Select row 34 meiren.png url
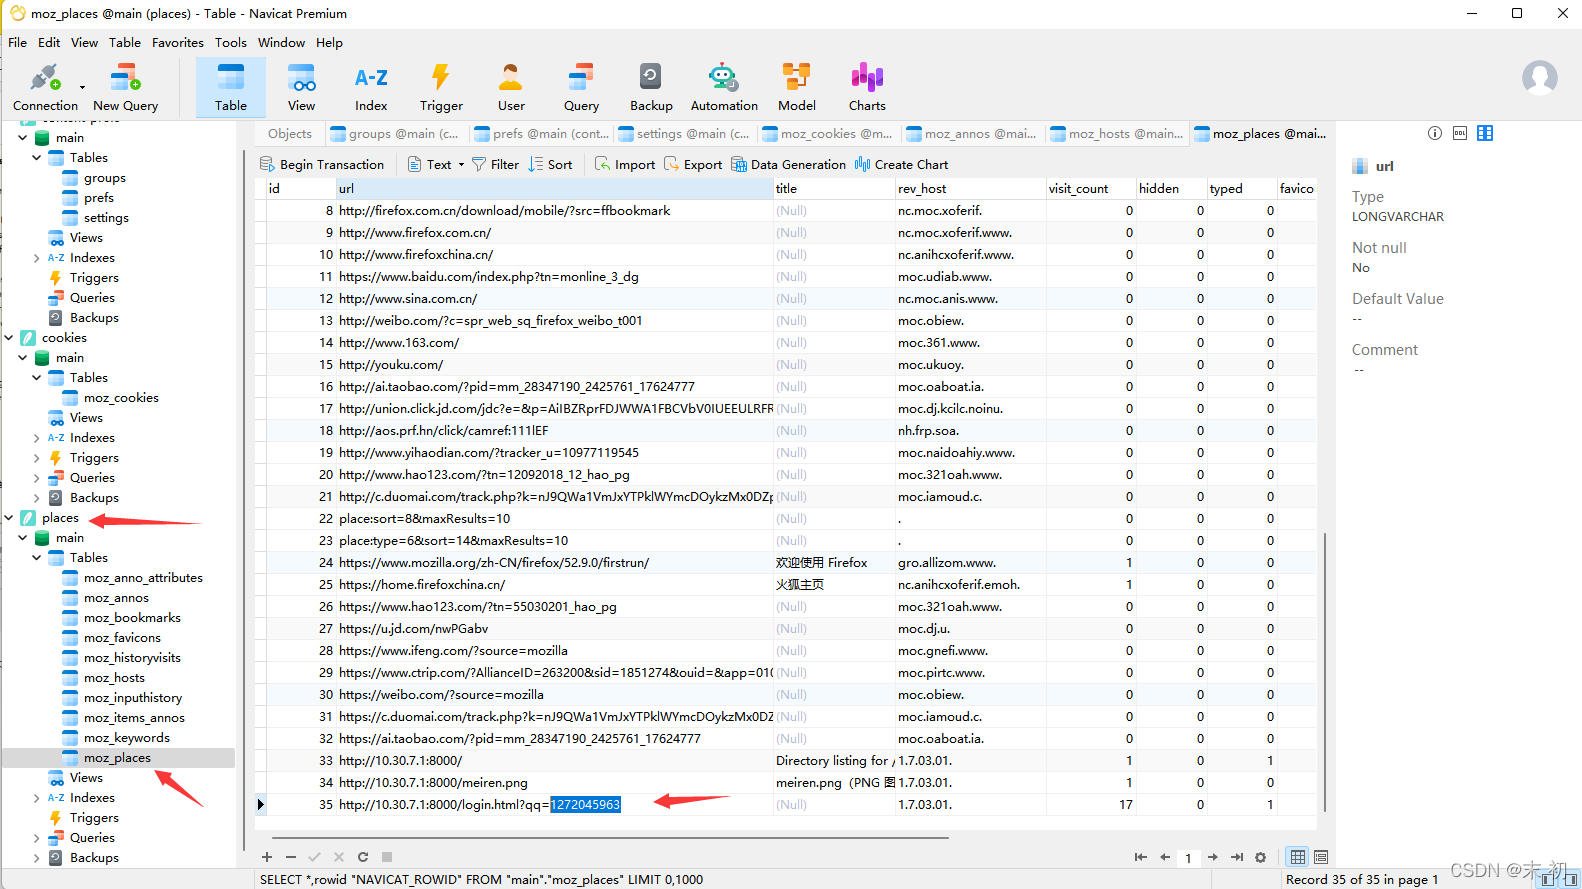 pyautogui.click(x=554, y=782)
